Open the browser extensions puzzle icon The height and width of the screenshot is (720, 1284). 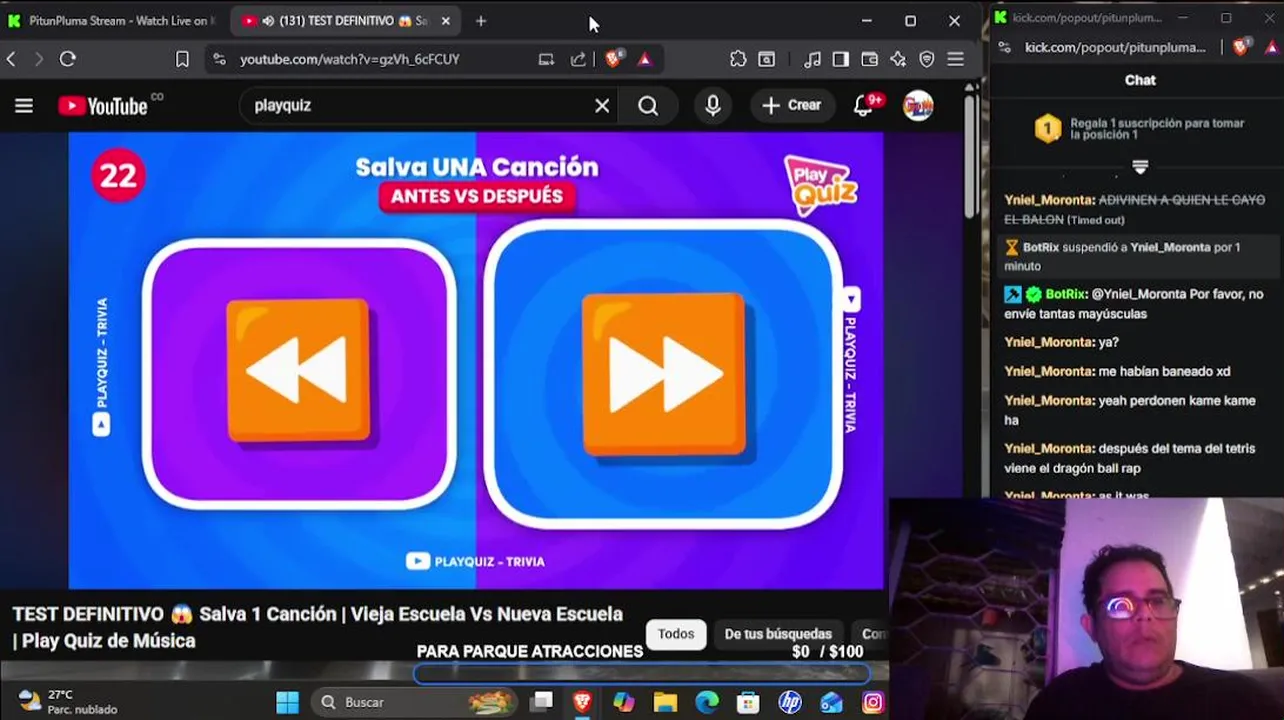738,59
